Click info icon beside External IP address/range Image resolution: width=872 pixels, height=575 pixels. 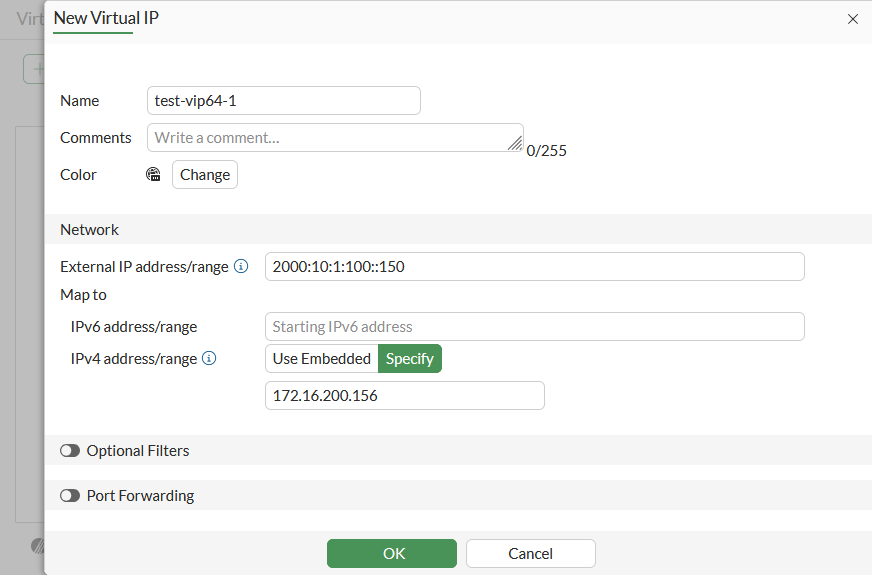tap(241, 267)
